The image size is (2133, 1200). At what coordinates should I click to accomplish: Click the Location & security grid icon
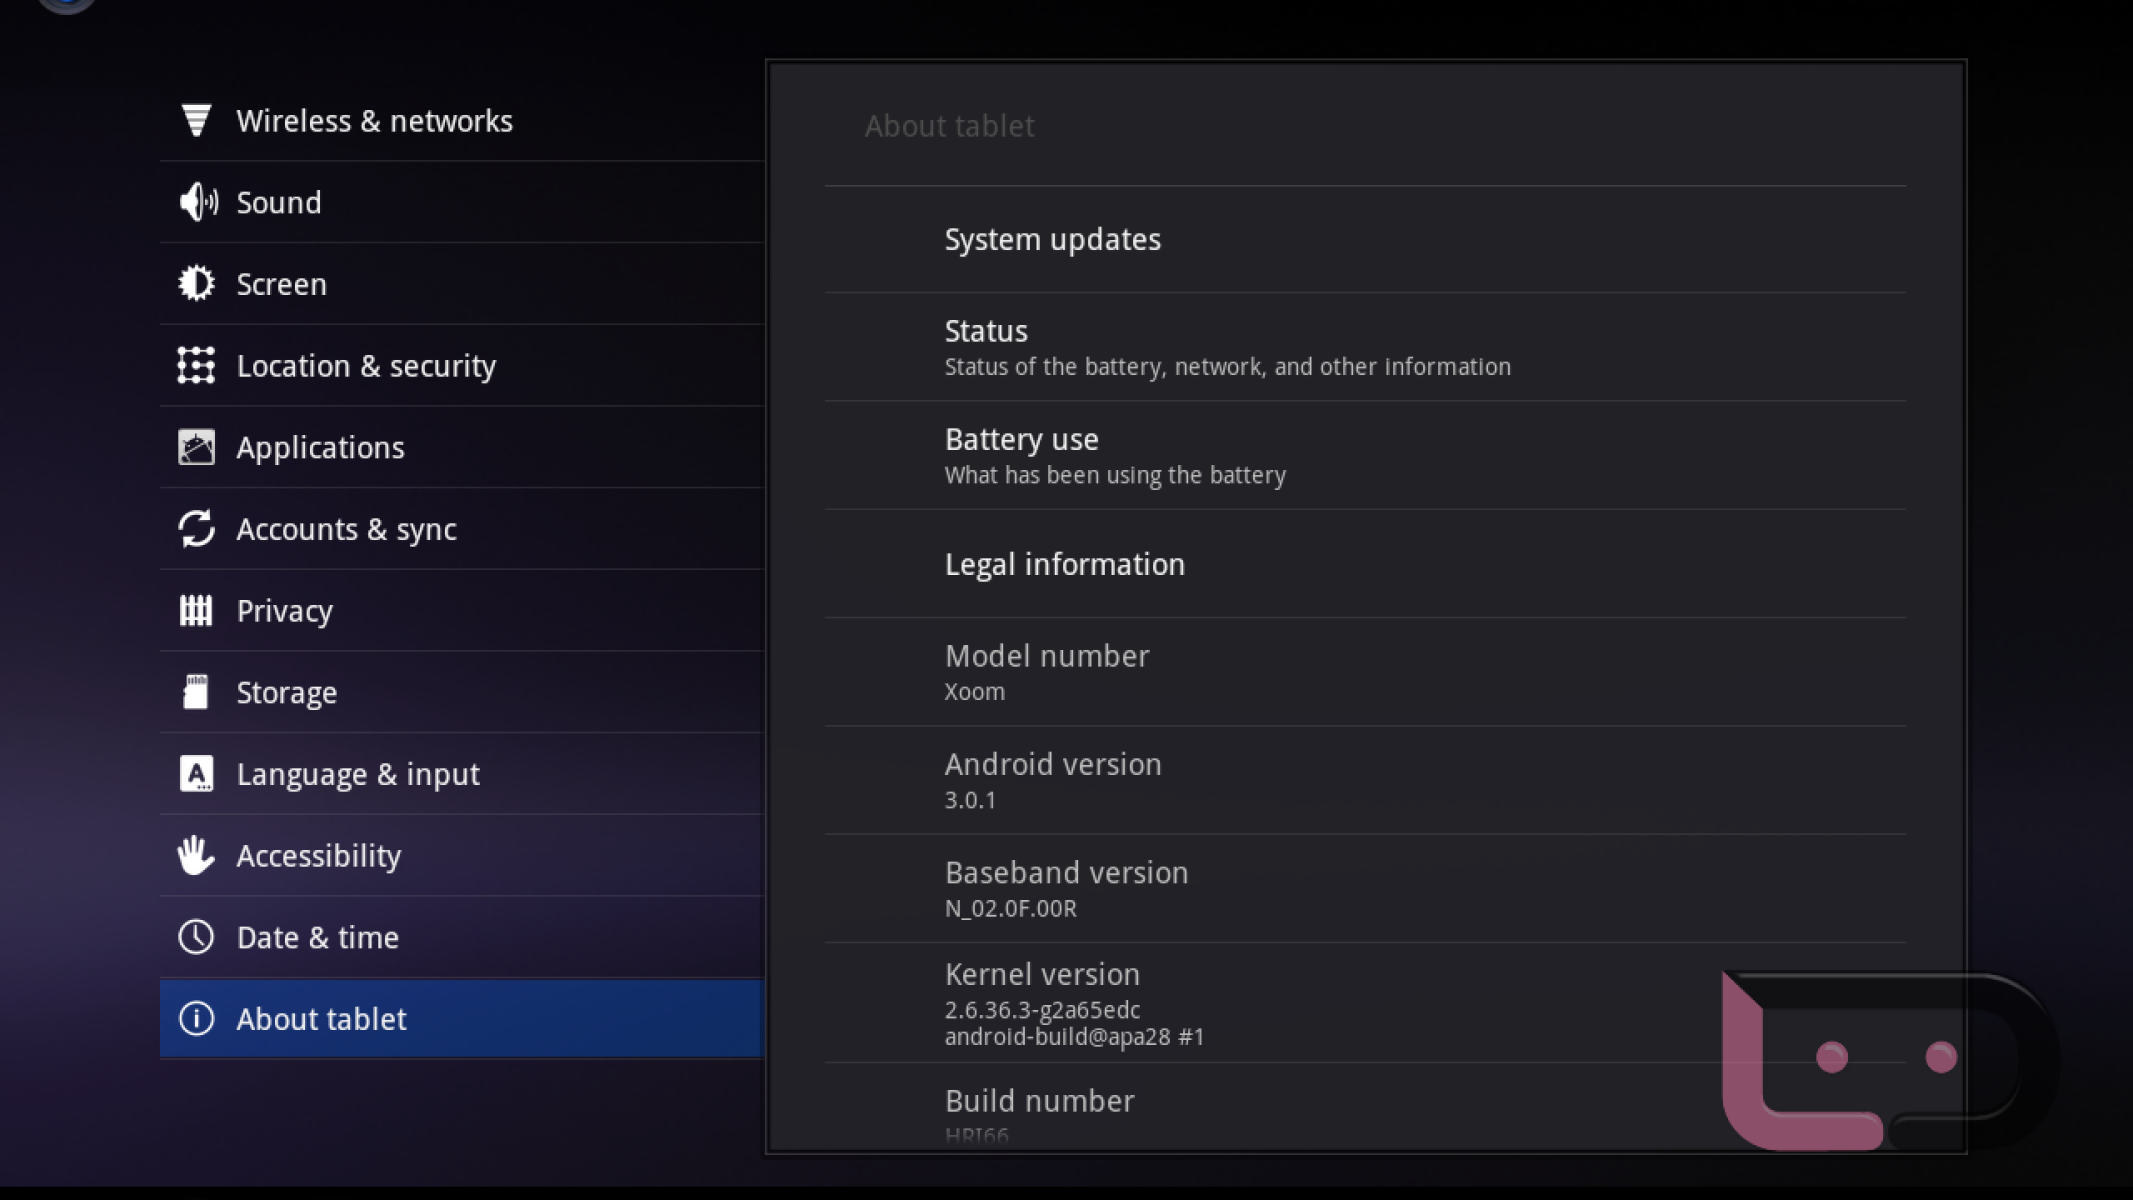click(x=196, y=366)
